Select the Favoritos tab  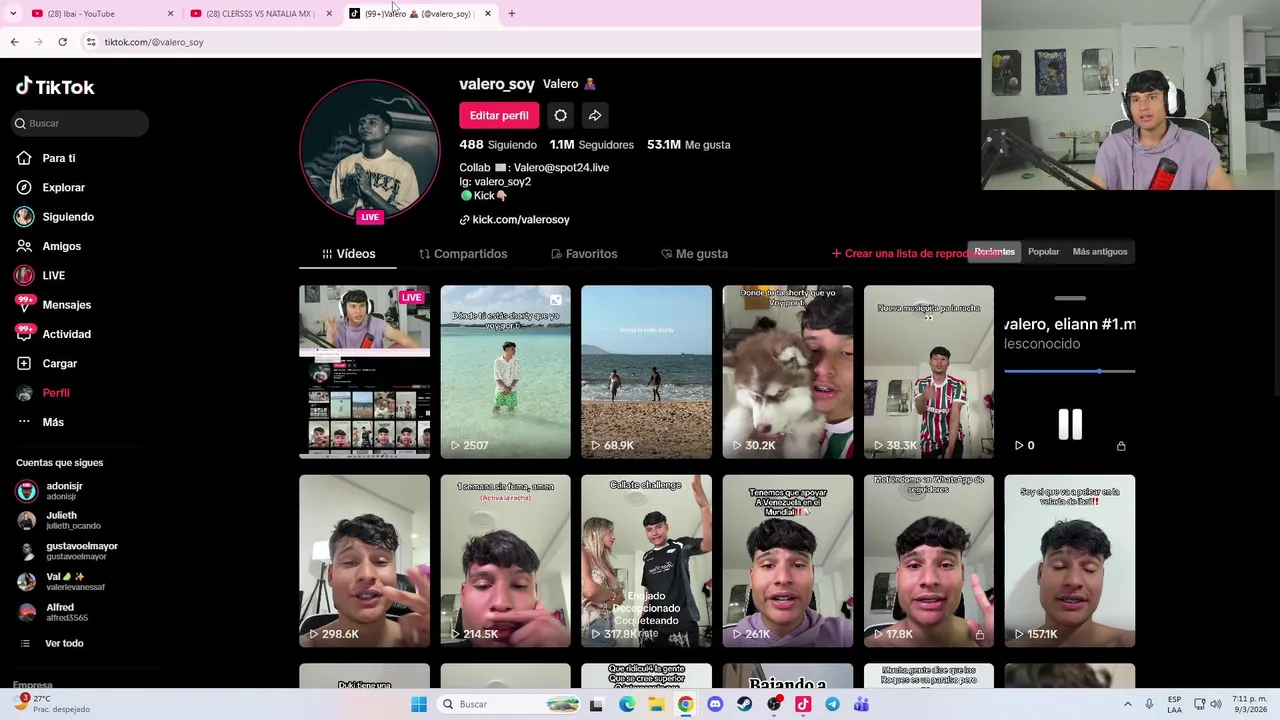[584, 254]
